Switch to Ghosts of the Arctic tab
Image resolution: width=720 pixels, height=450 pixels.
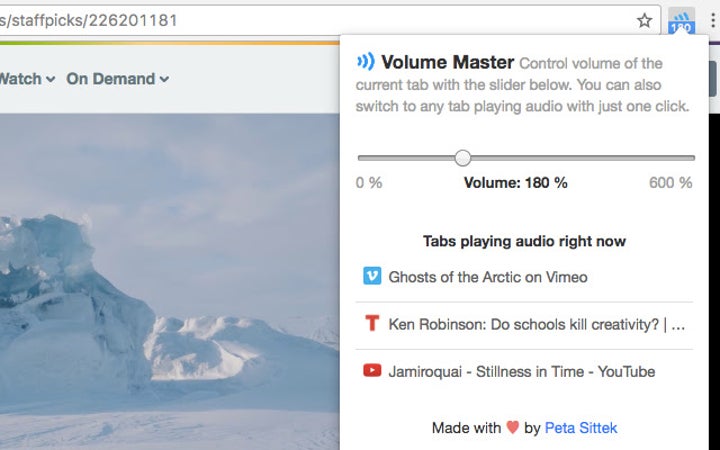click(x=488, y=277)
